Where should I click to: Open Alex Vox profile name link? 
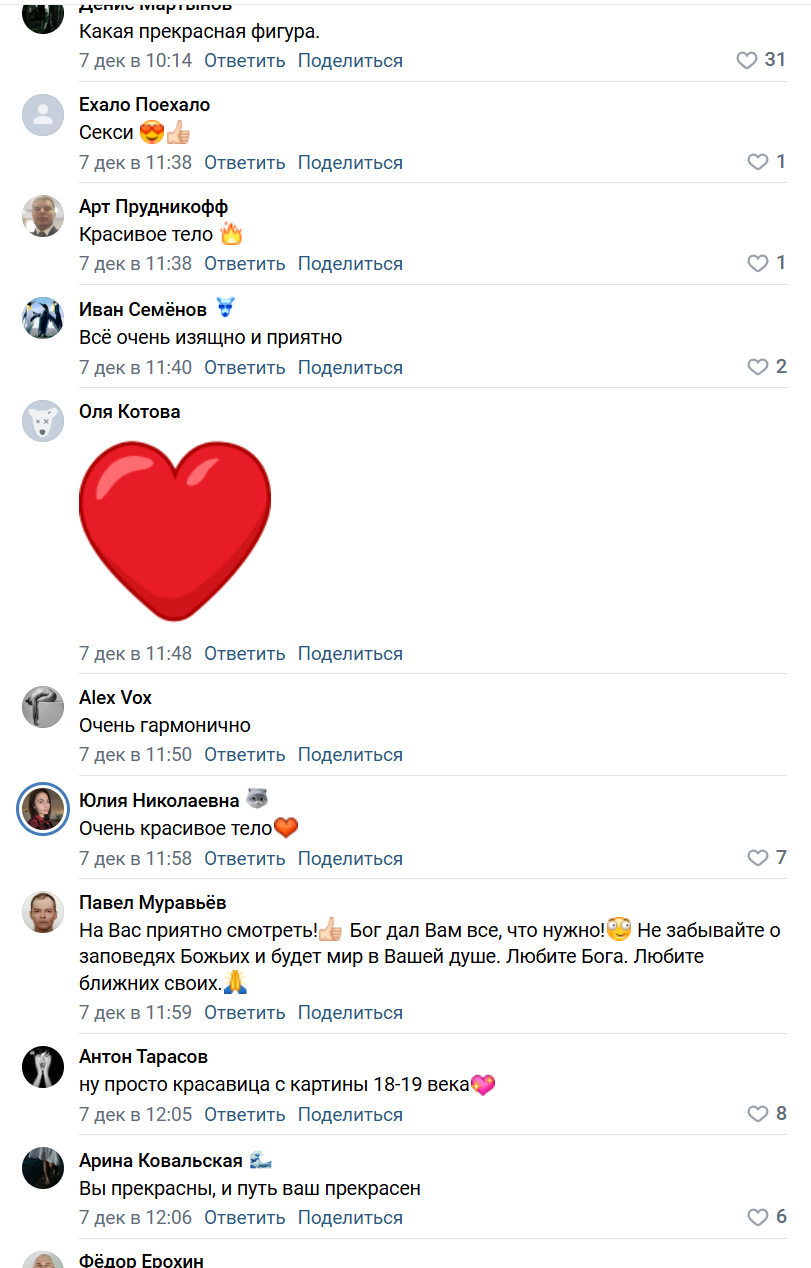115,697
